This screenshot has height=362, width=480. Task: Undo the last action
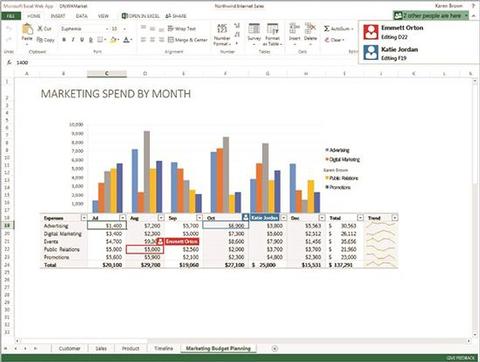9,29
